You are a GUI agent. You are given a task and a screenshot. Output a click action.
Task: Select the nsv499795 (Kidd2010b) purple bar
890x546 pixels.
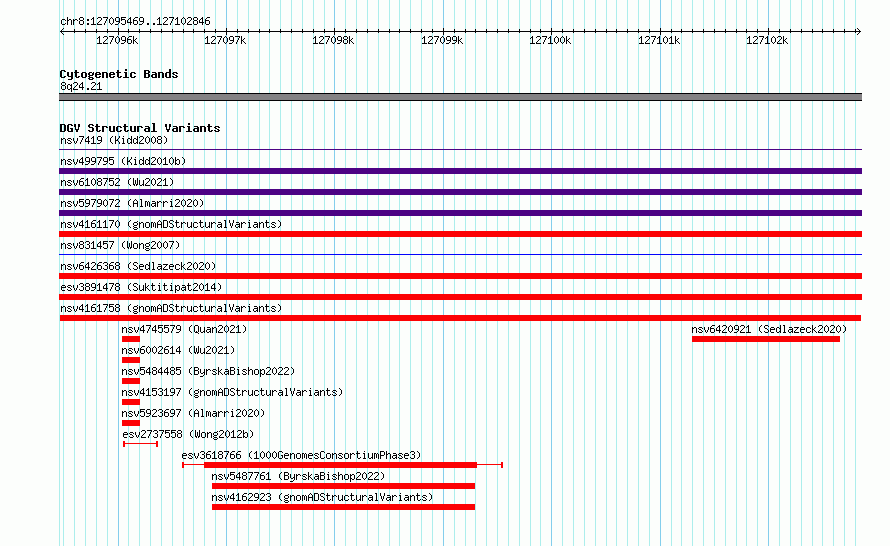tap(460, 171)
